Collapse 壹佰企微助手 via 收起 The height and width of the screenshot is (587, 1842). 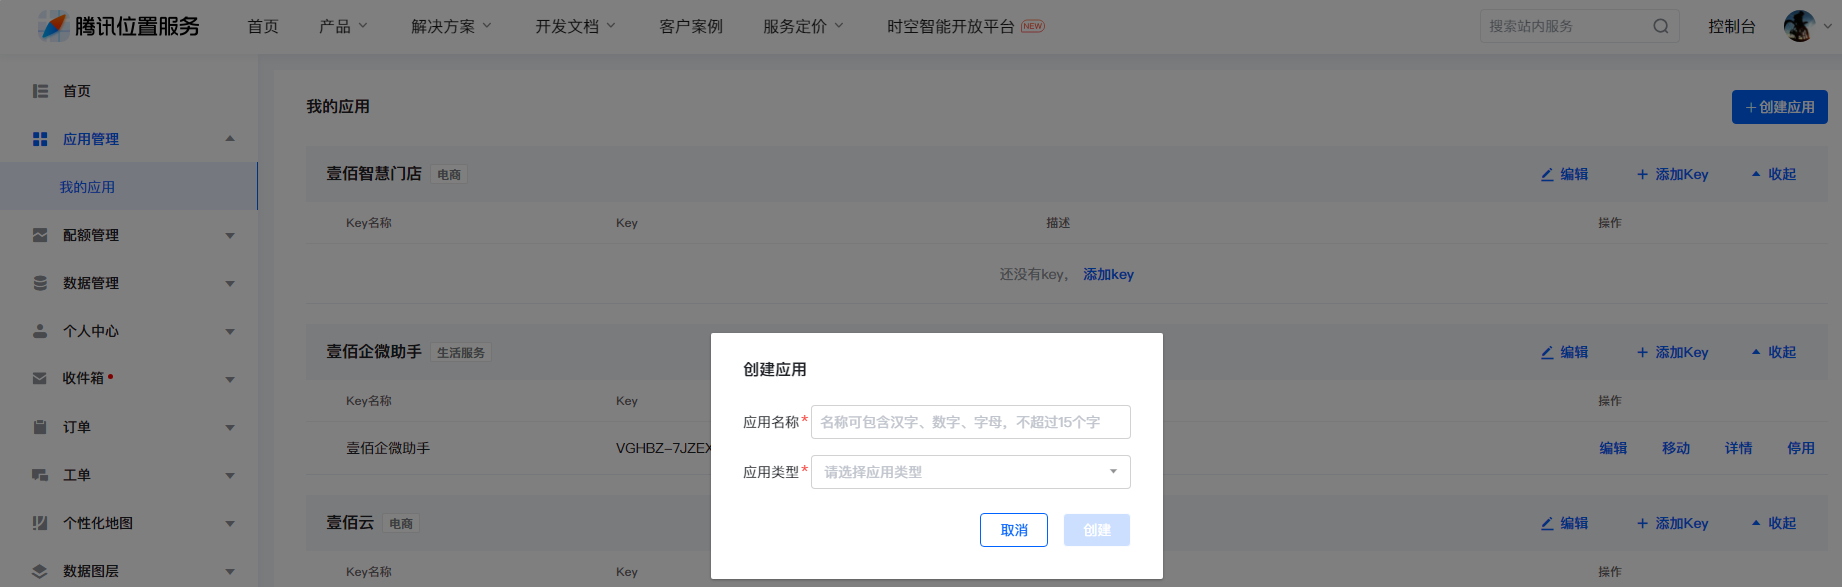(x=1774, y=352)
